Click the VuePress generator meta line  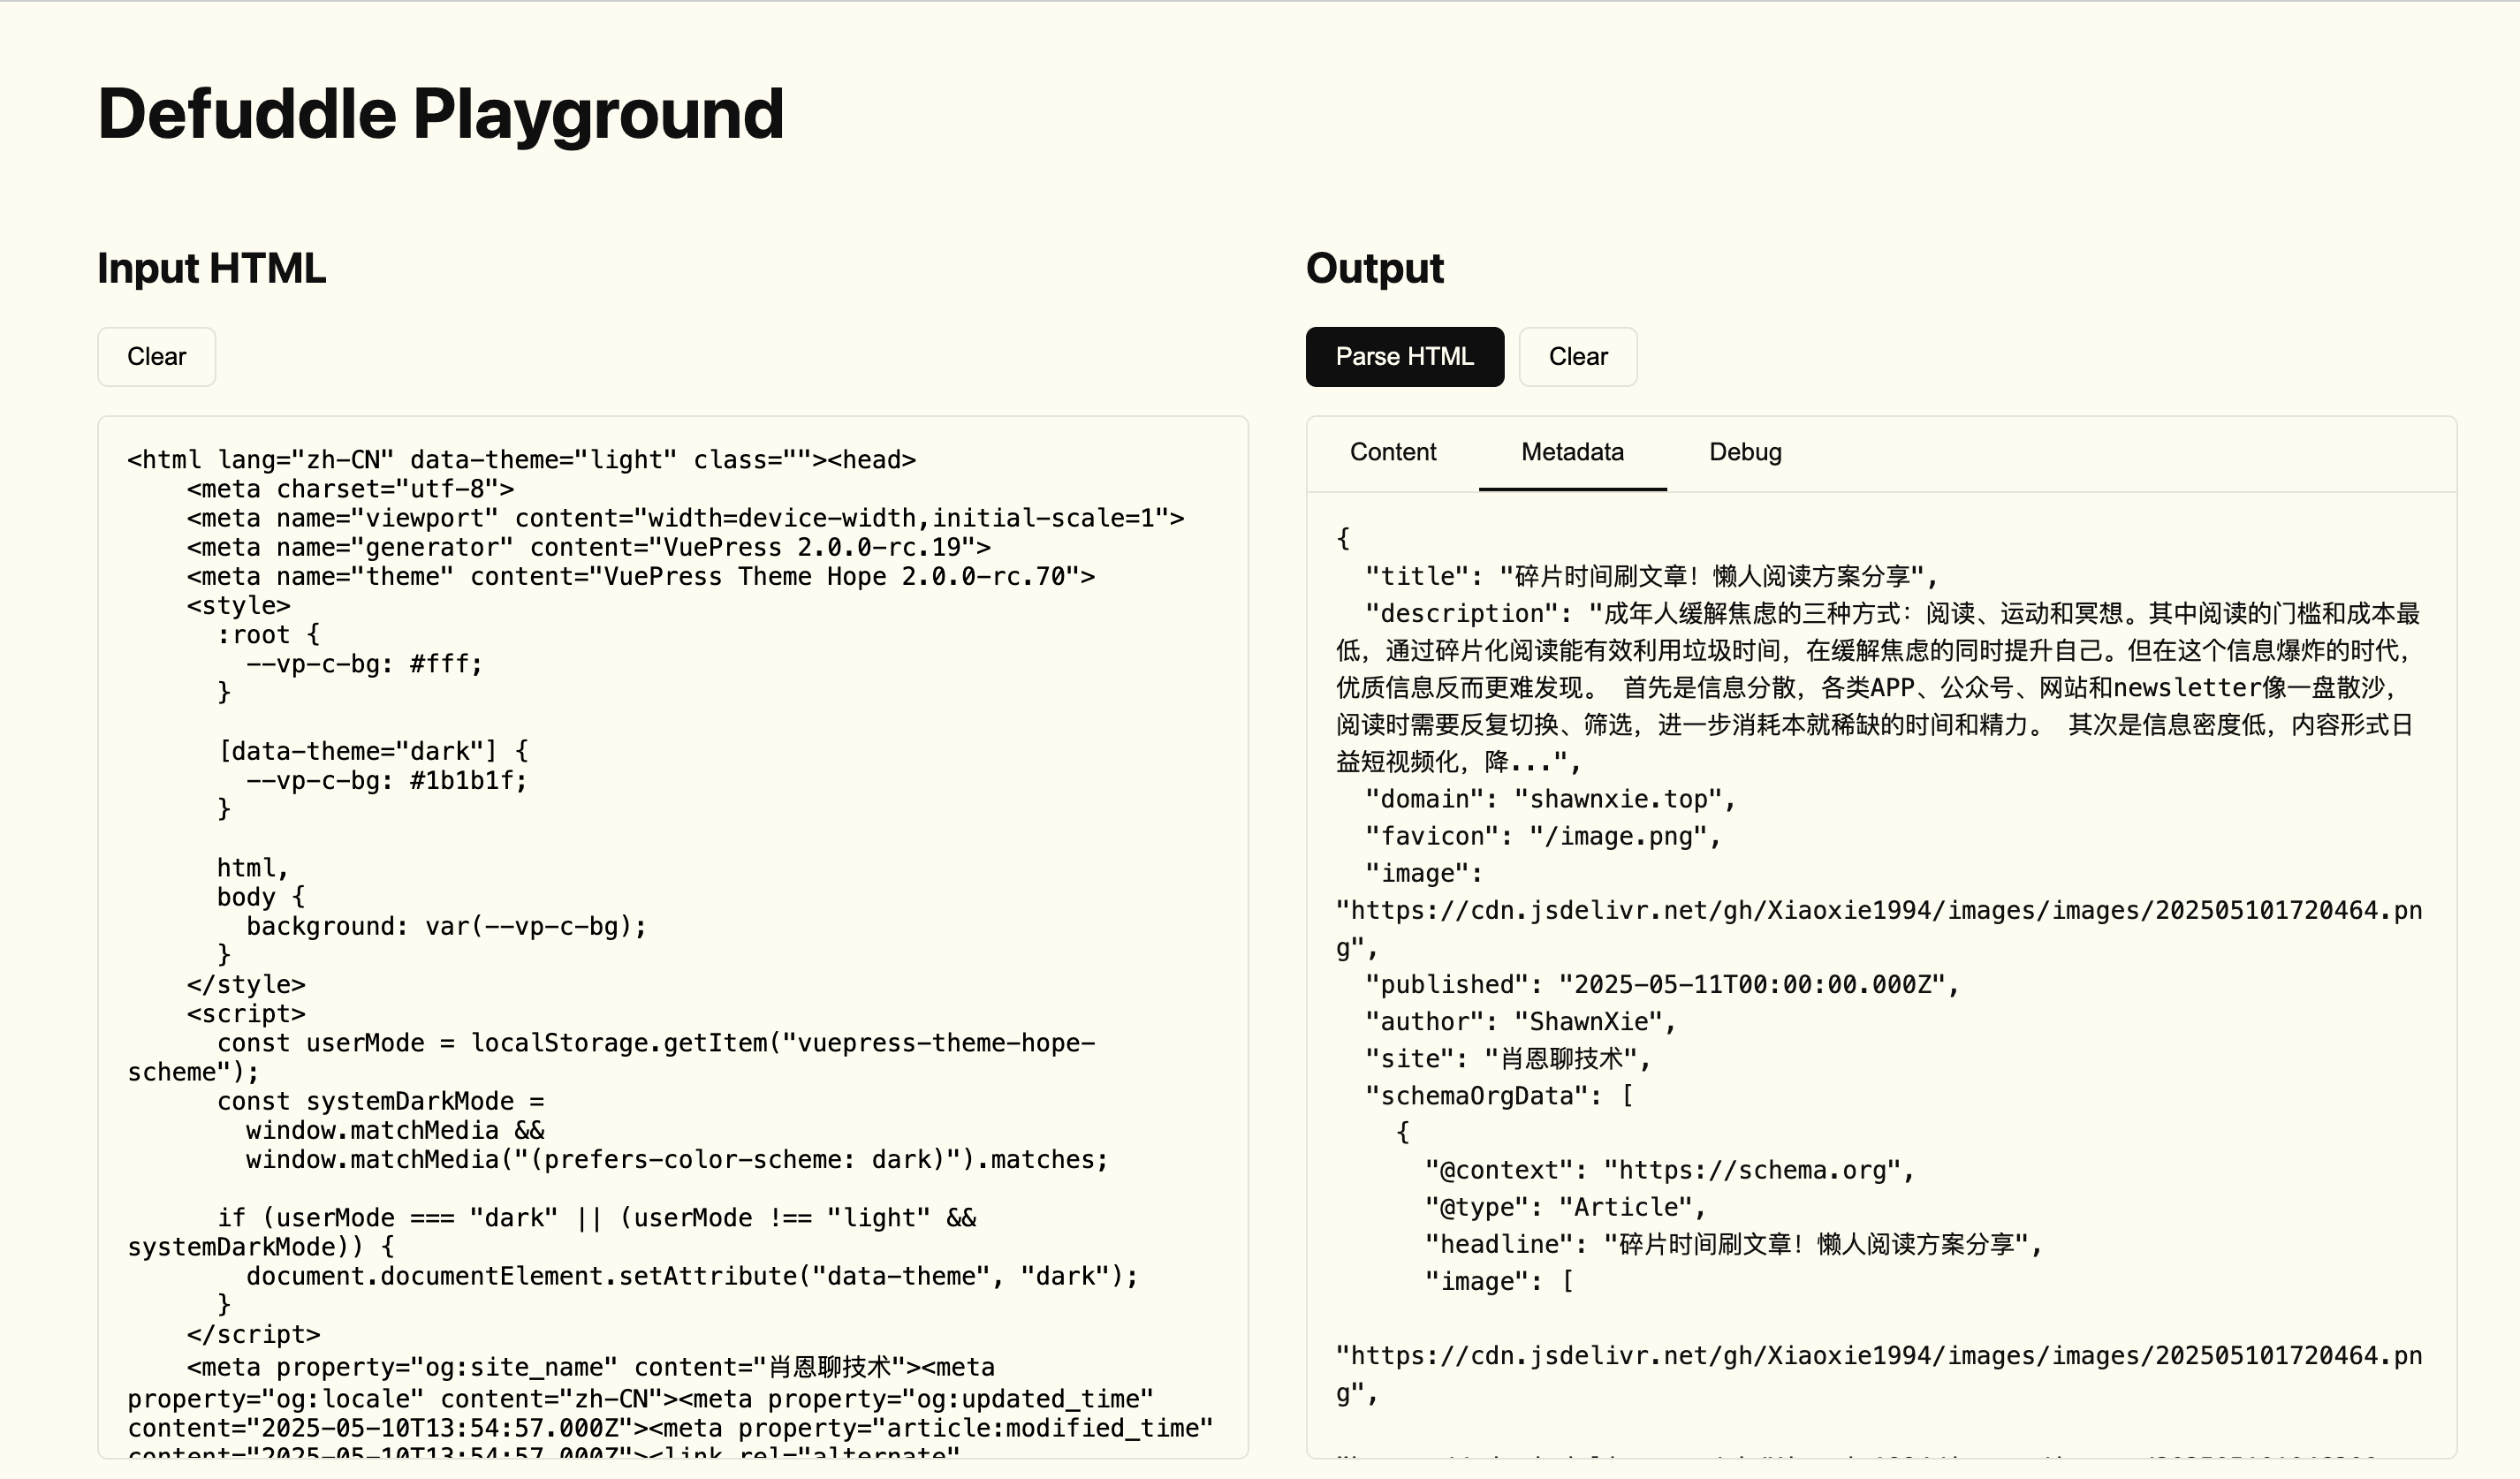click(x=588, y=547)
